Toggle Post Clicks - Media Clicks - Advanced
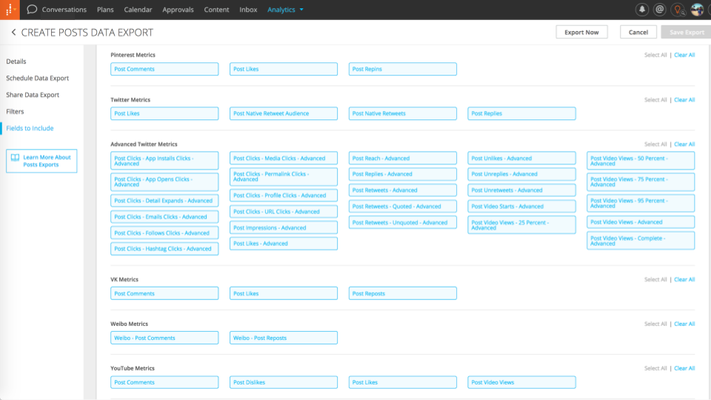The image size is (711, 400). (x=283, y=158)
